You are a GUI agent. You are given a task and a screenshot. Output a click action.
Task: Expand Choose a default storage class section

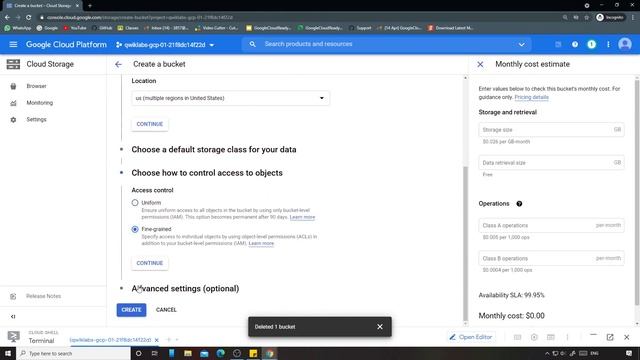click(x=213, y=149)
